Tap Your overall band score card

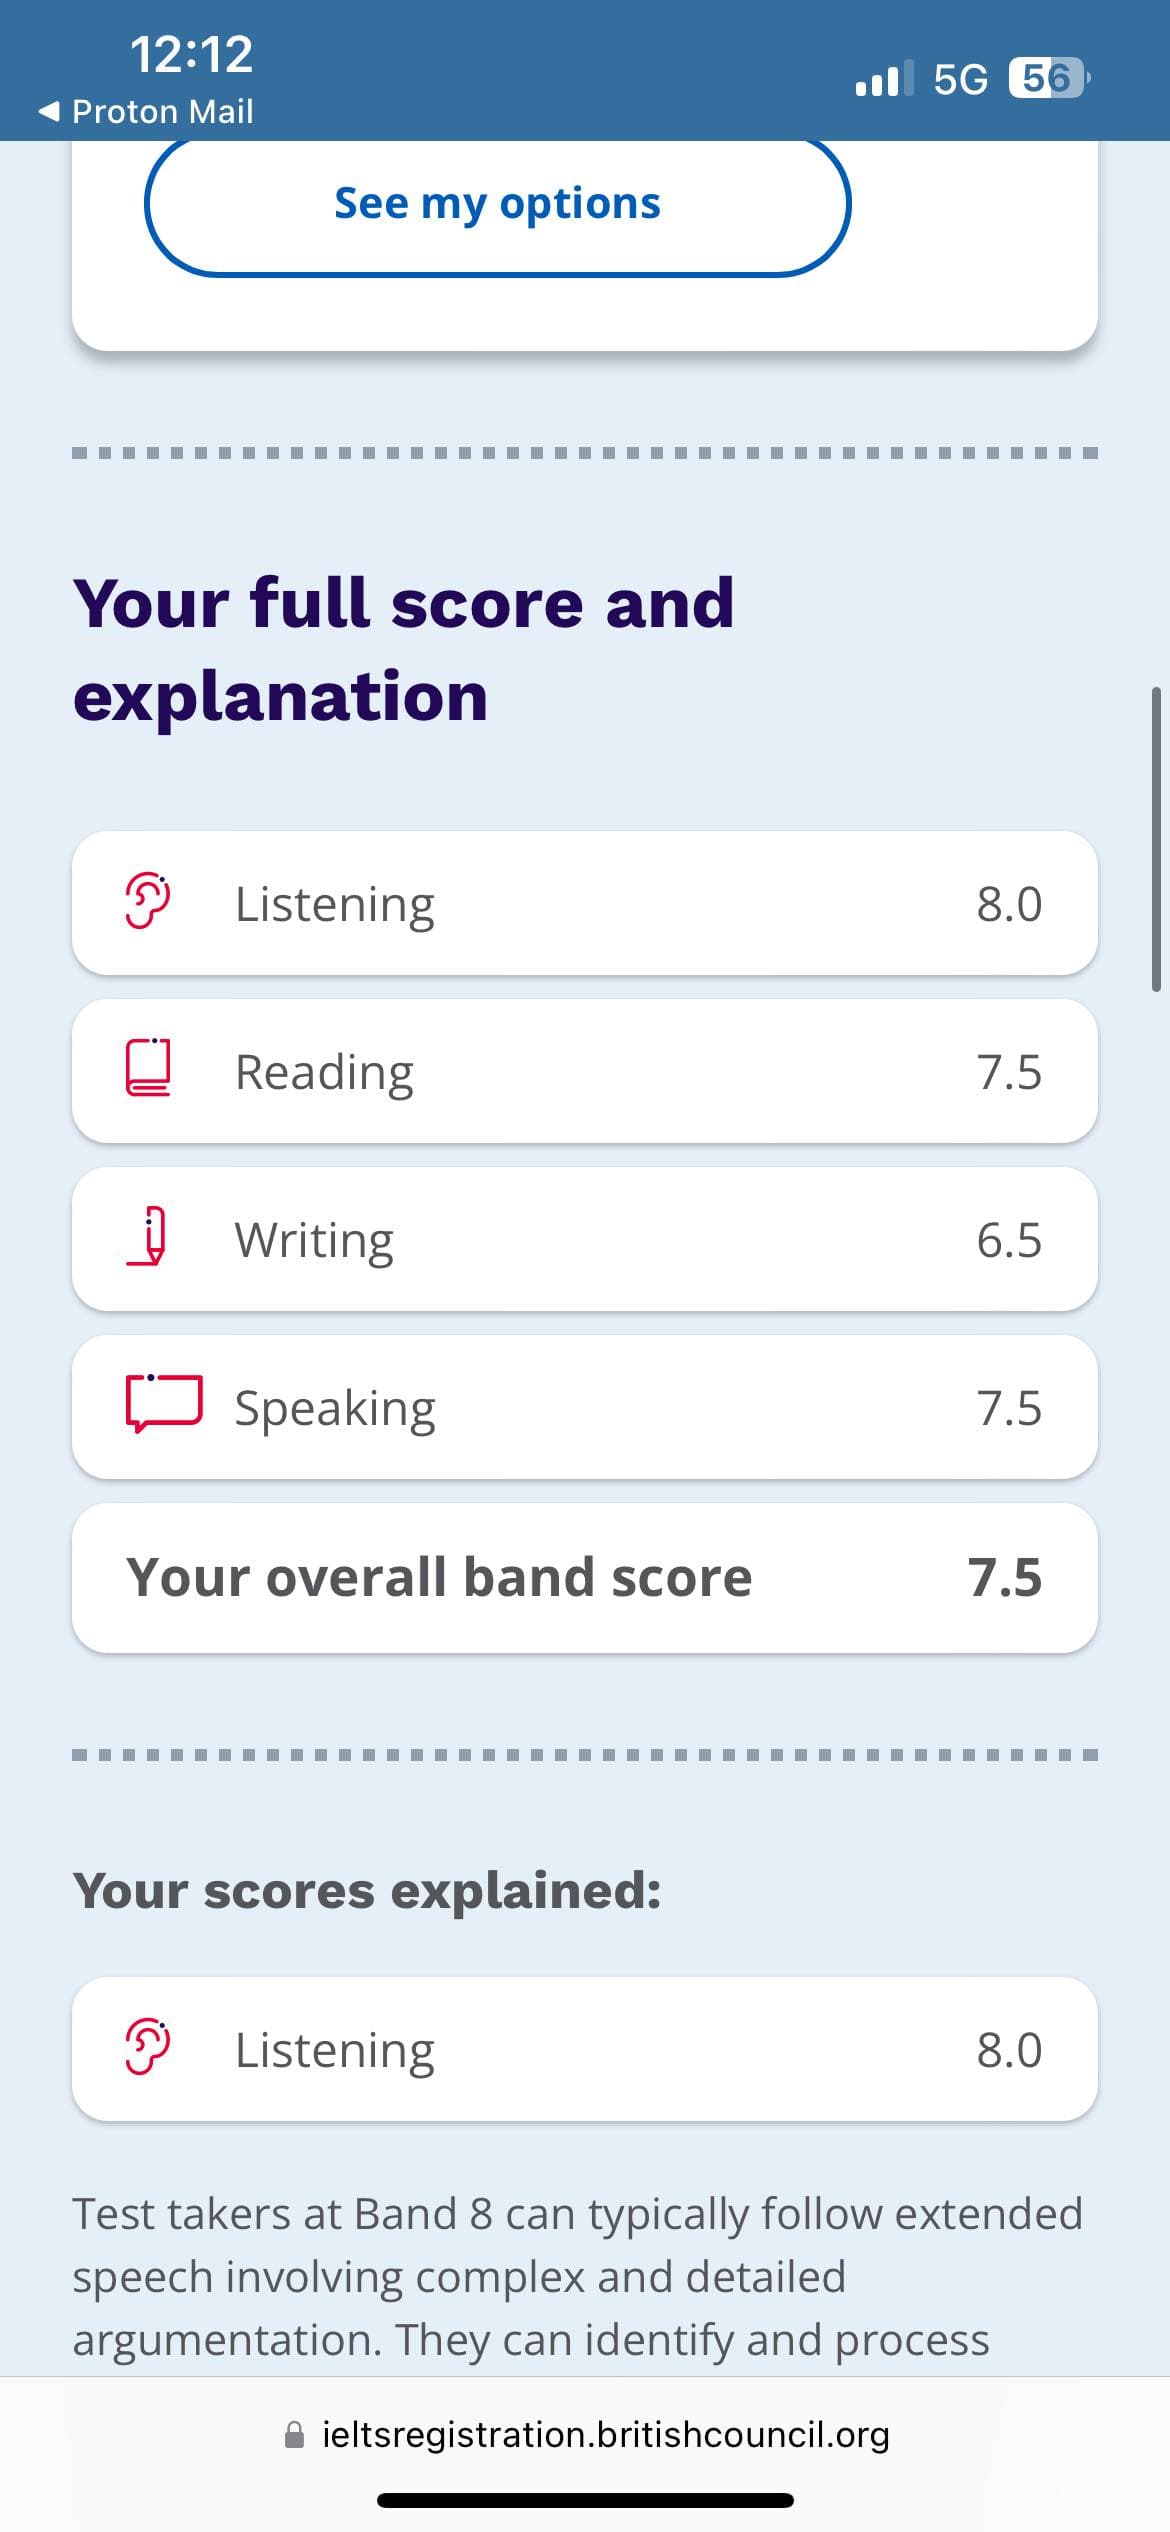click(584, 1577)
